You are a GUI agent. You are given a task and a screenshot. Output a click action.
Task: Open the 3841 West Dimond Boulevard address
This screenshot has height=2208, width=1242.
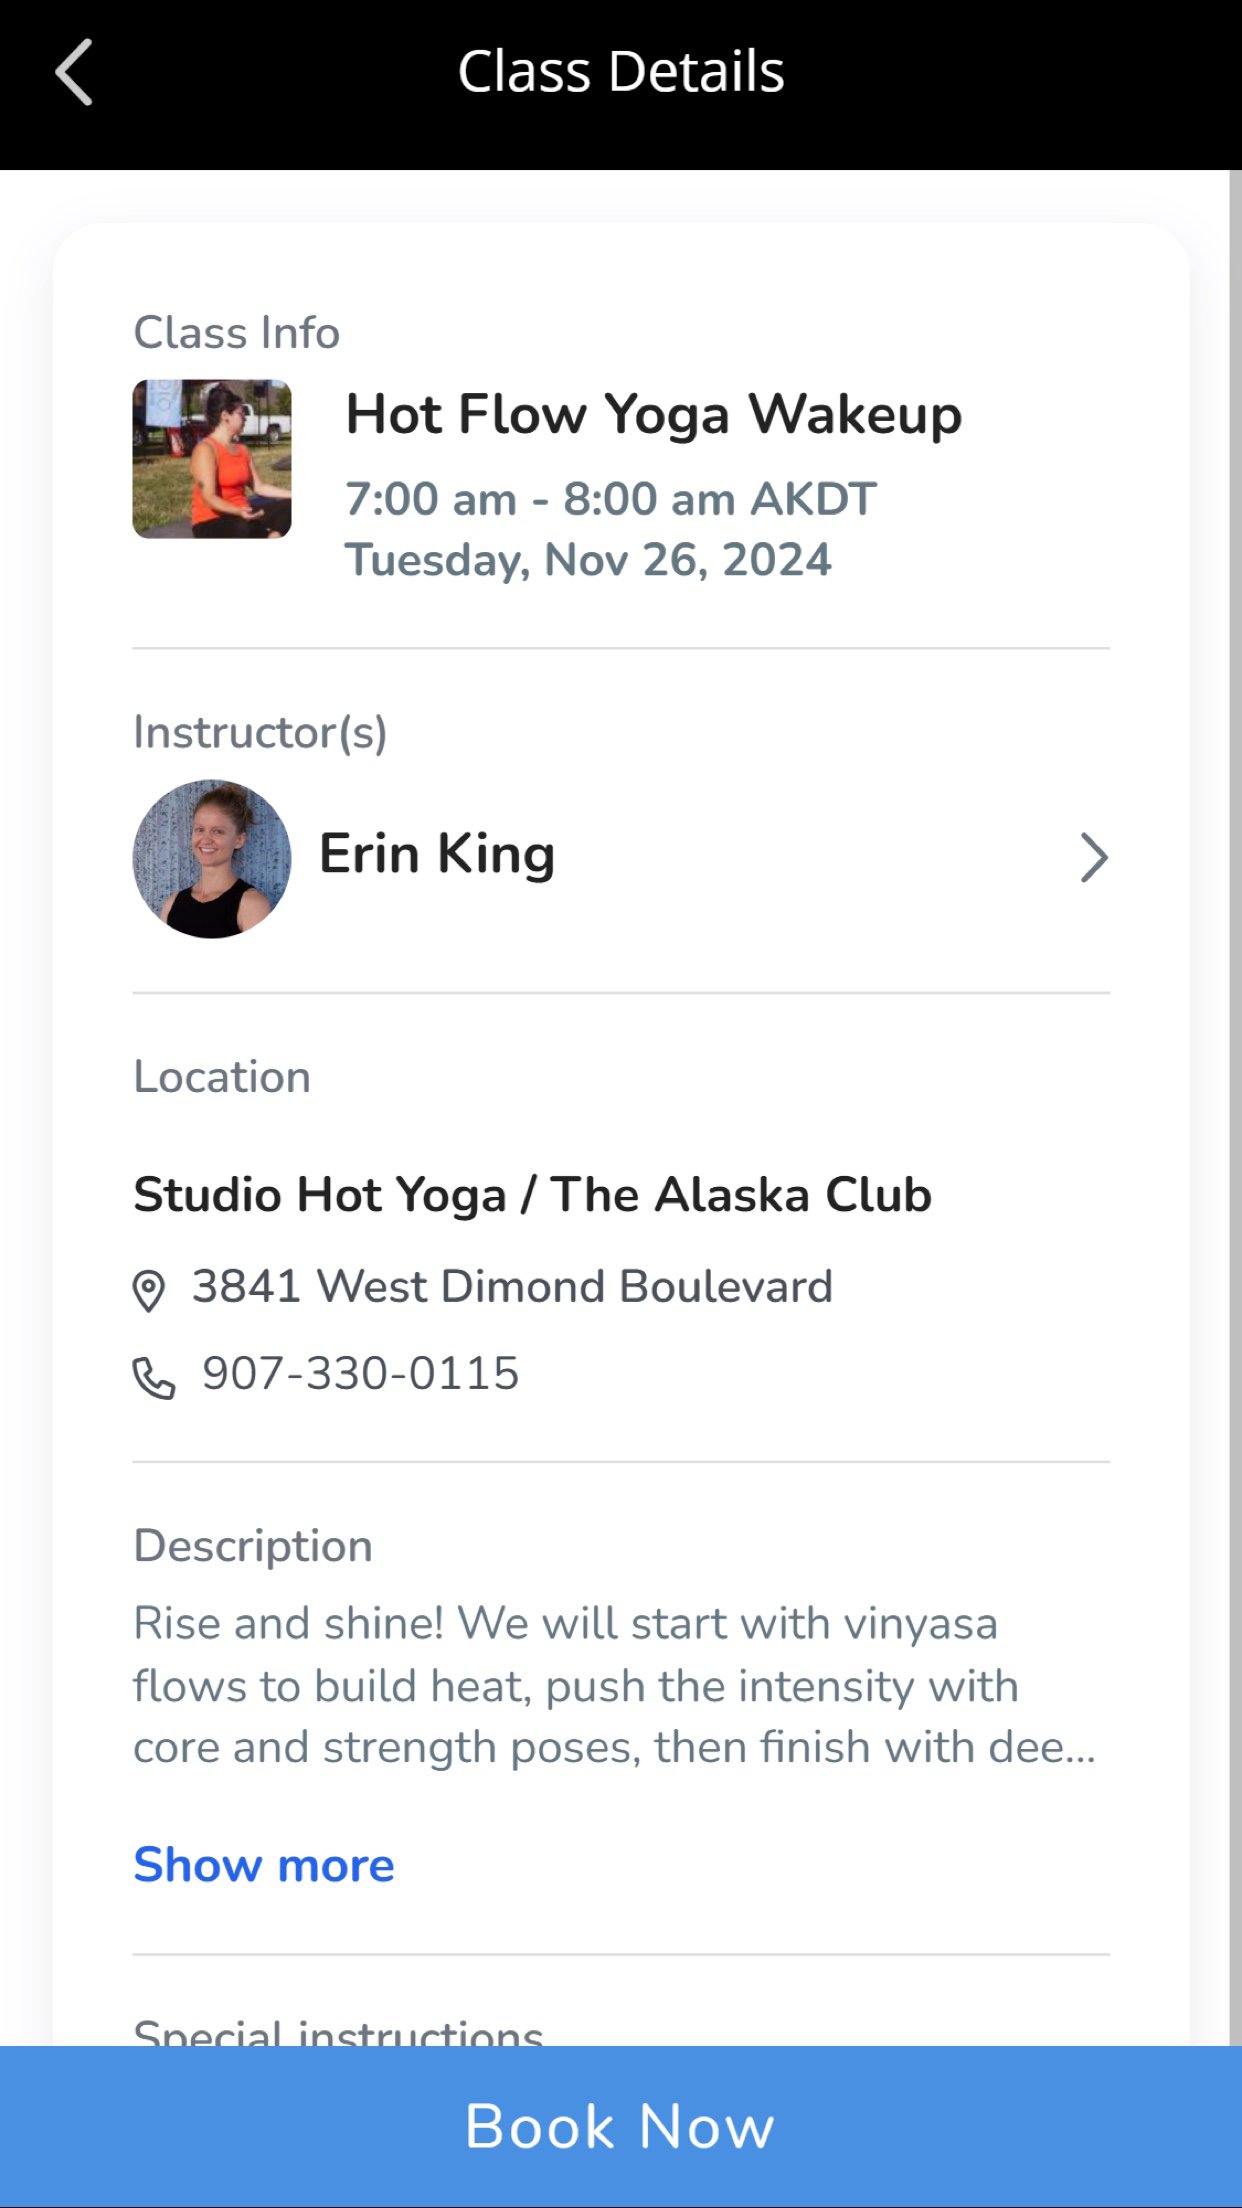click(x=512, y=1286)
